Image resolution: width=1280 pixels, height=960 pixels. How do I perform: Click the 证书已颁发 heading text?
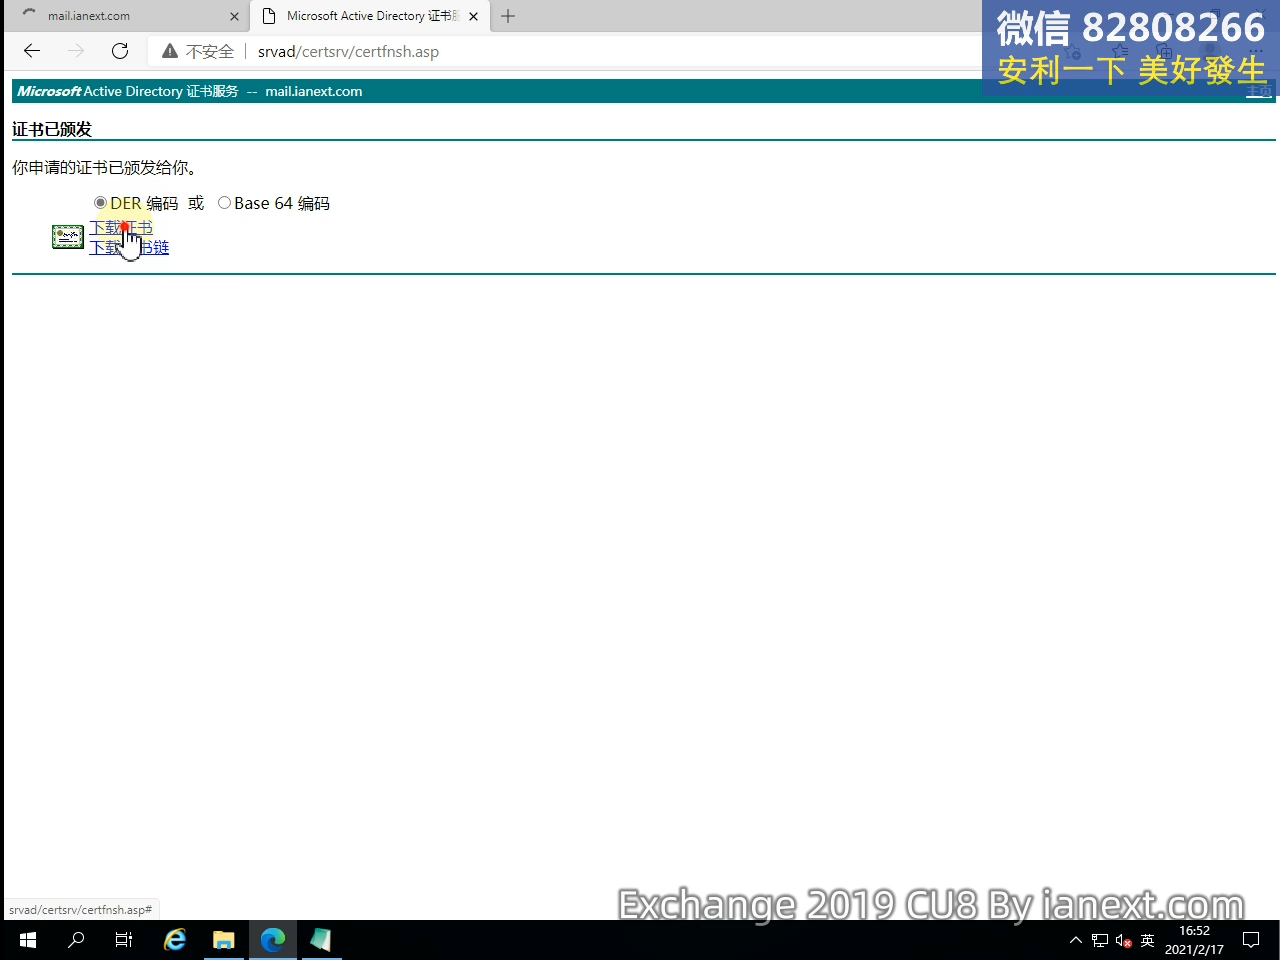(x=52, y=129)
